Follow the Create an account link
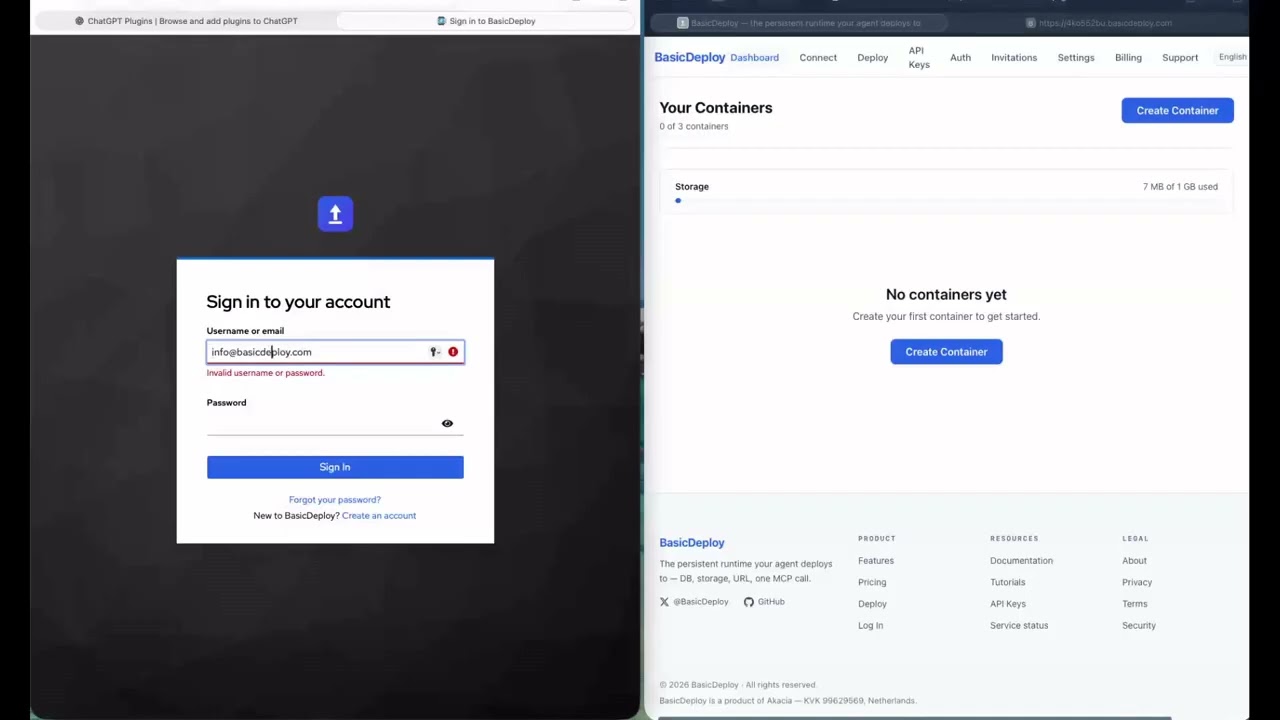1280x720 pixels. pyautogui.click(x=379, y=516)
